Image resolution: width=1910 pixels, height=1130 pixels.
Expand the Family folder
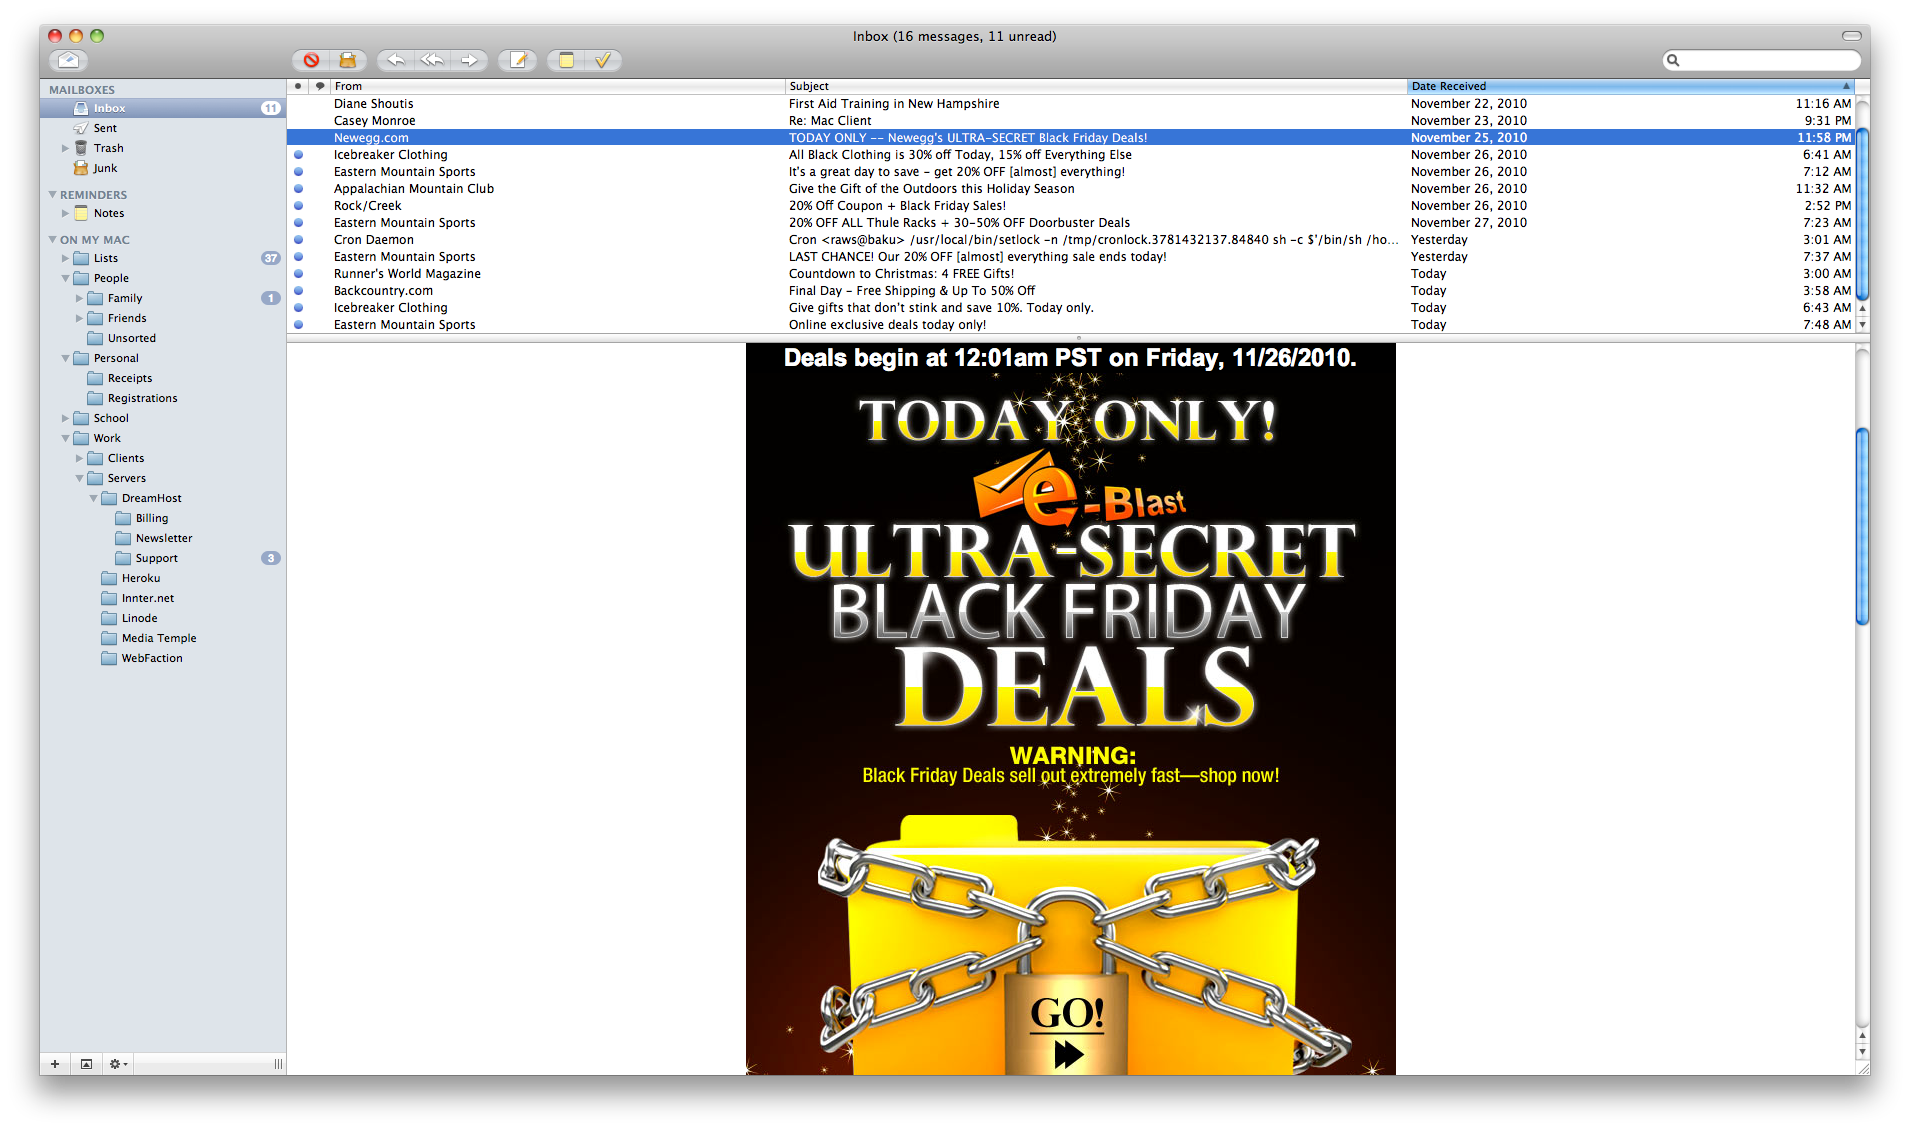pos(79,298)
